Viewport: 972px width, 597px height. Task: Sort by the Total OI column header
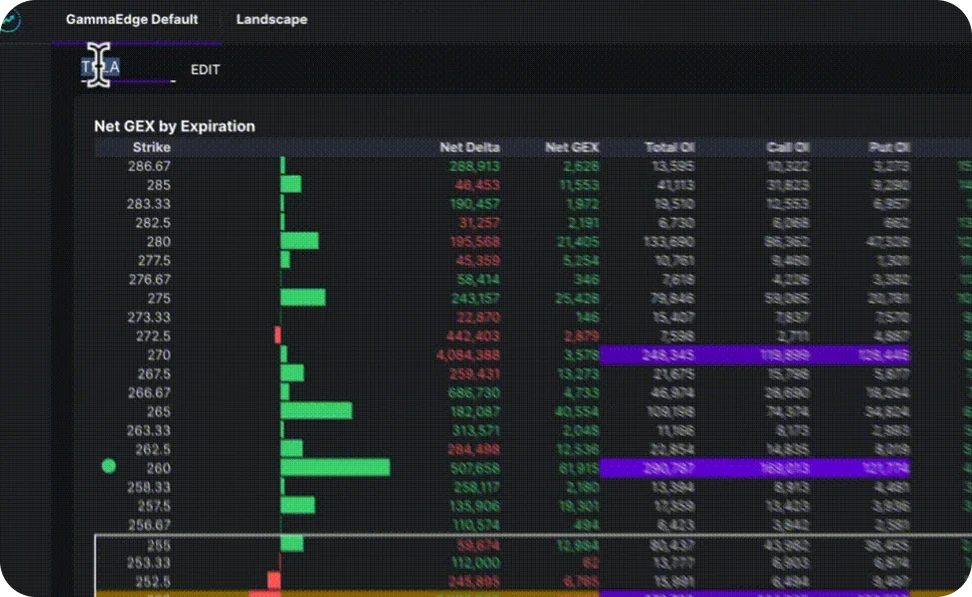pos(669,147)
